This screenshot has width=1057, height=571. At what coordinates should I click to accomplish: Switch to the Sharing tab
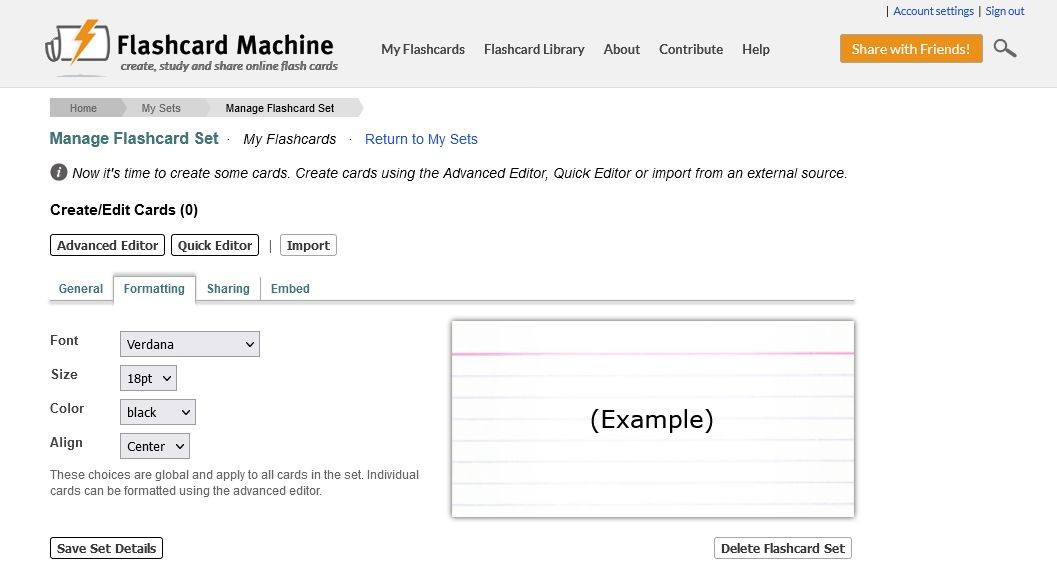228,289
